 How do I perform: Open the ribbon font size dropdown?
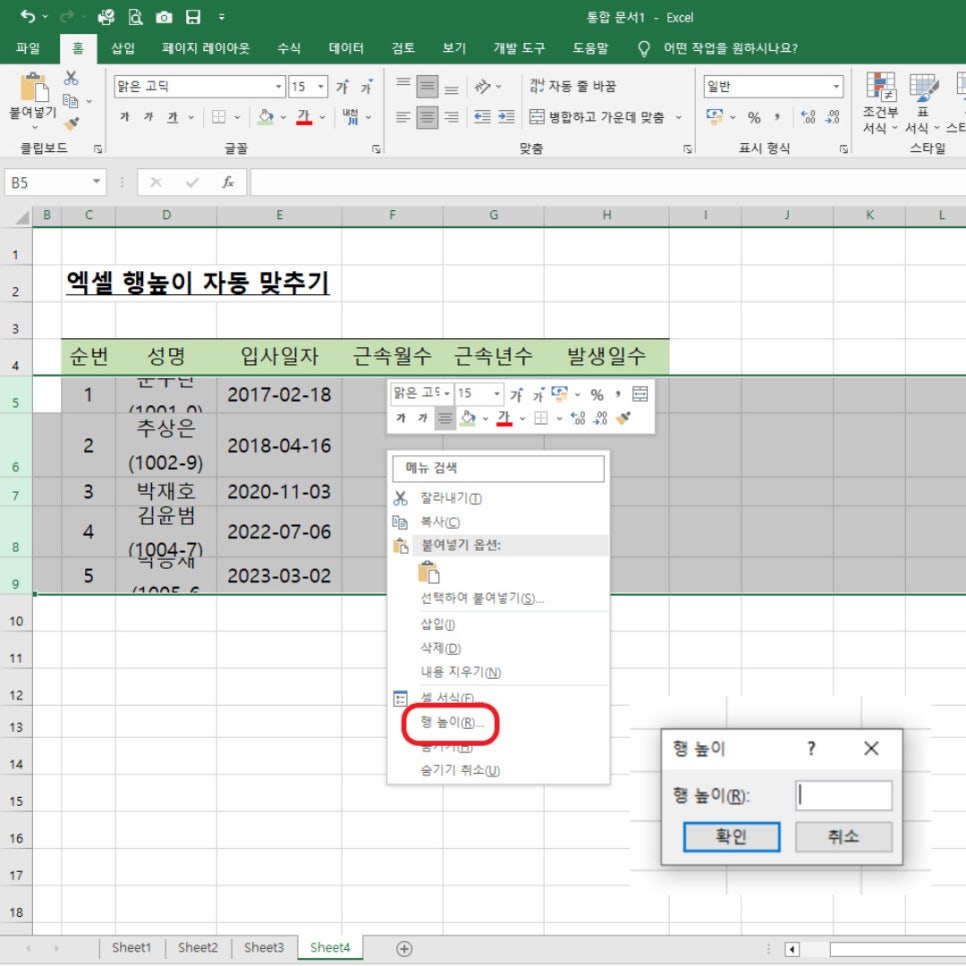click(x=320, y=86)
